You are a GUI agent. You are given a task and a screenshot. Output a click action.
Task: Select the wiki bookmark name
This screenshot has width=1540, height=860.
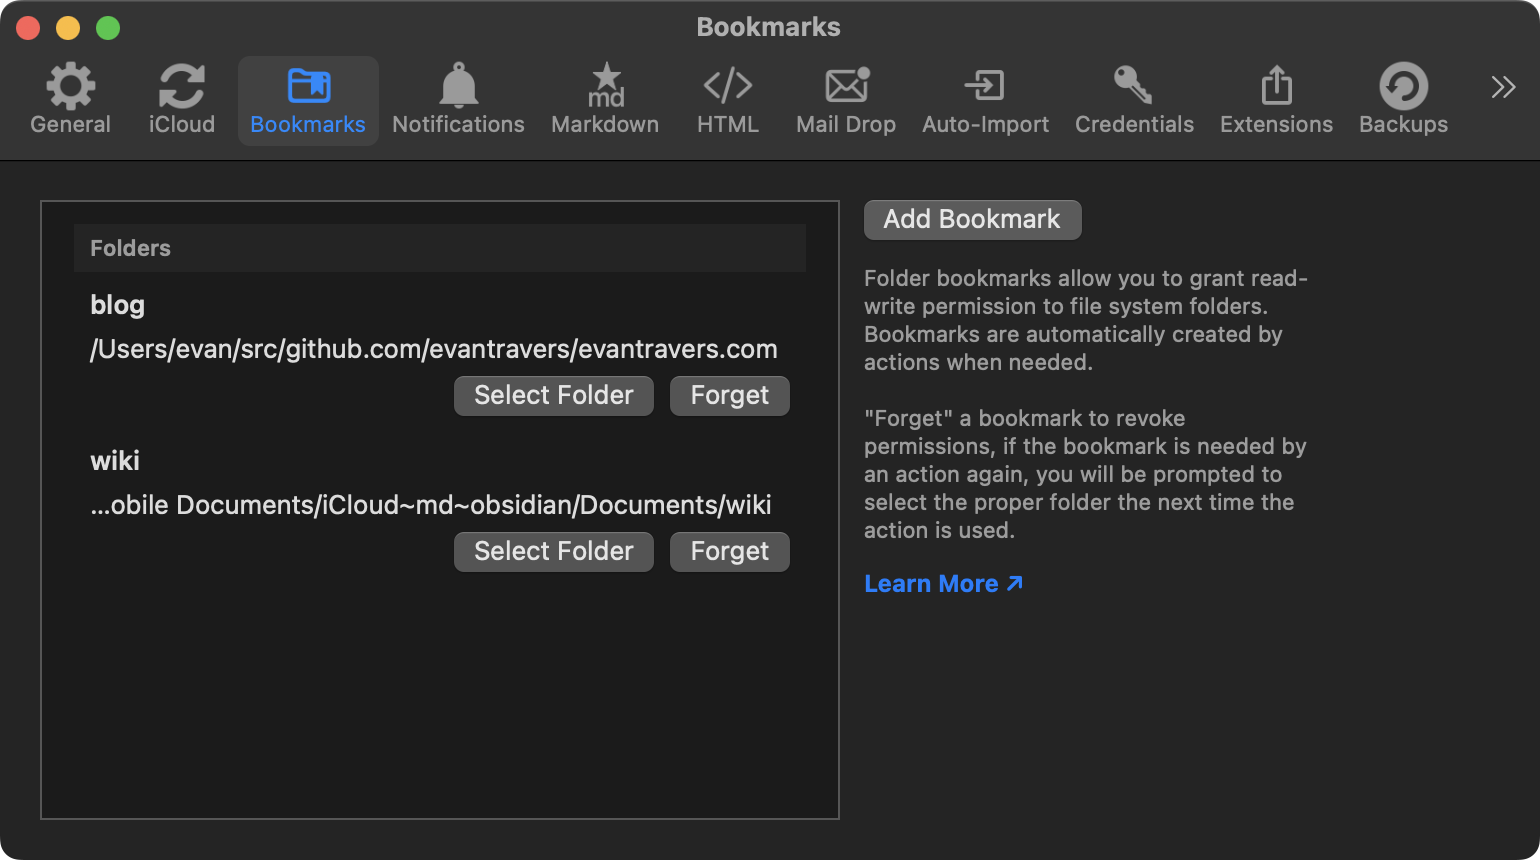point(115,461)
